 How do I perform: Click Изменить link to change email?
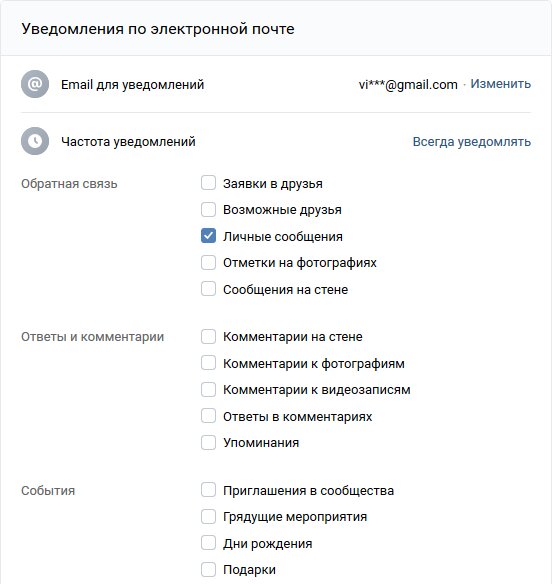(500, 84)
